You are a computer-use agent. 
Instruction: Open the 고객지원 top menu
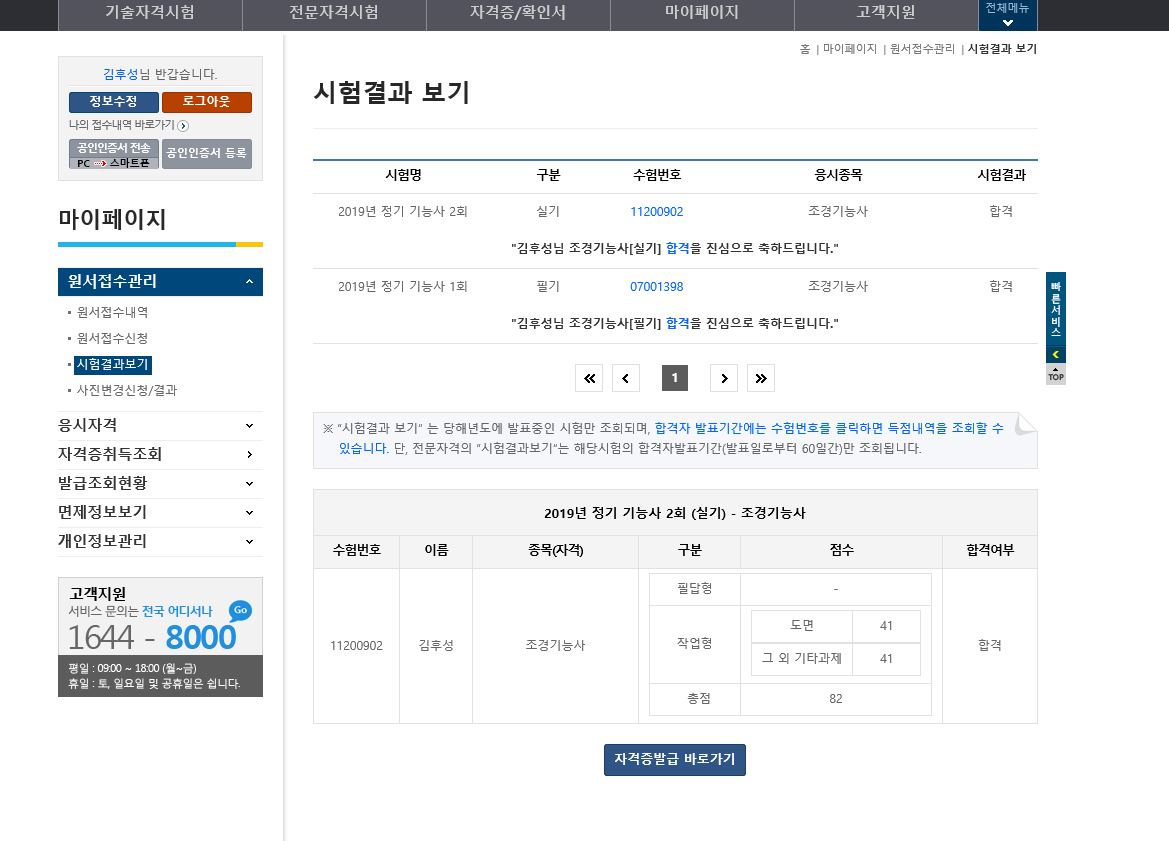click(885, 13)
